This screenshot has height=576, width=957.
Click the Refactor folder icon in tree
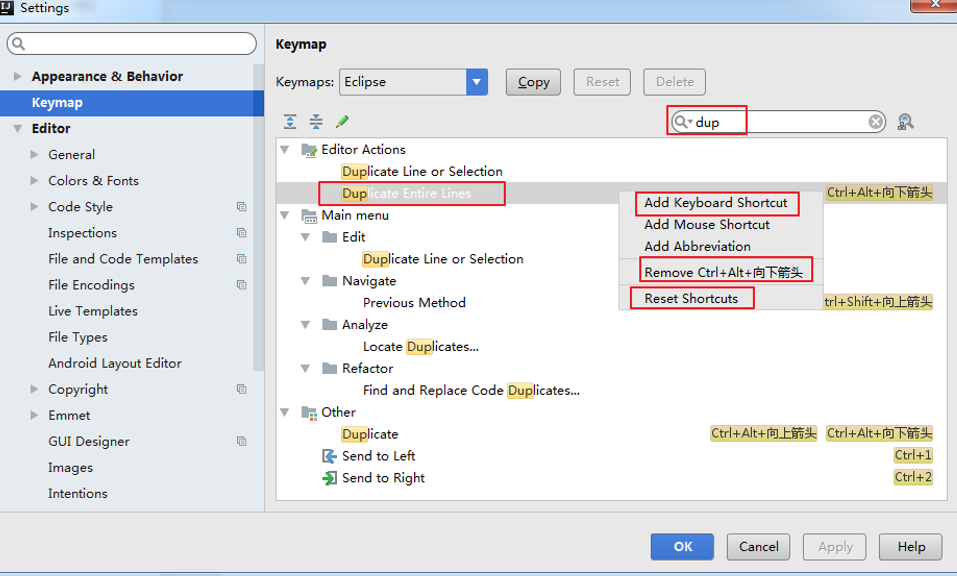pyautogui.click(x=330, y=369)
